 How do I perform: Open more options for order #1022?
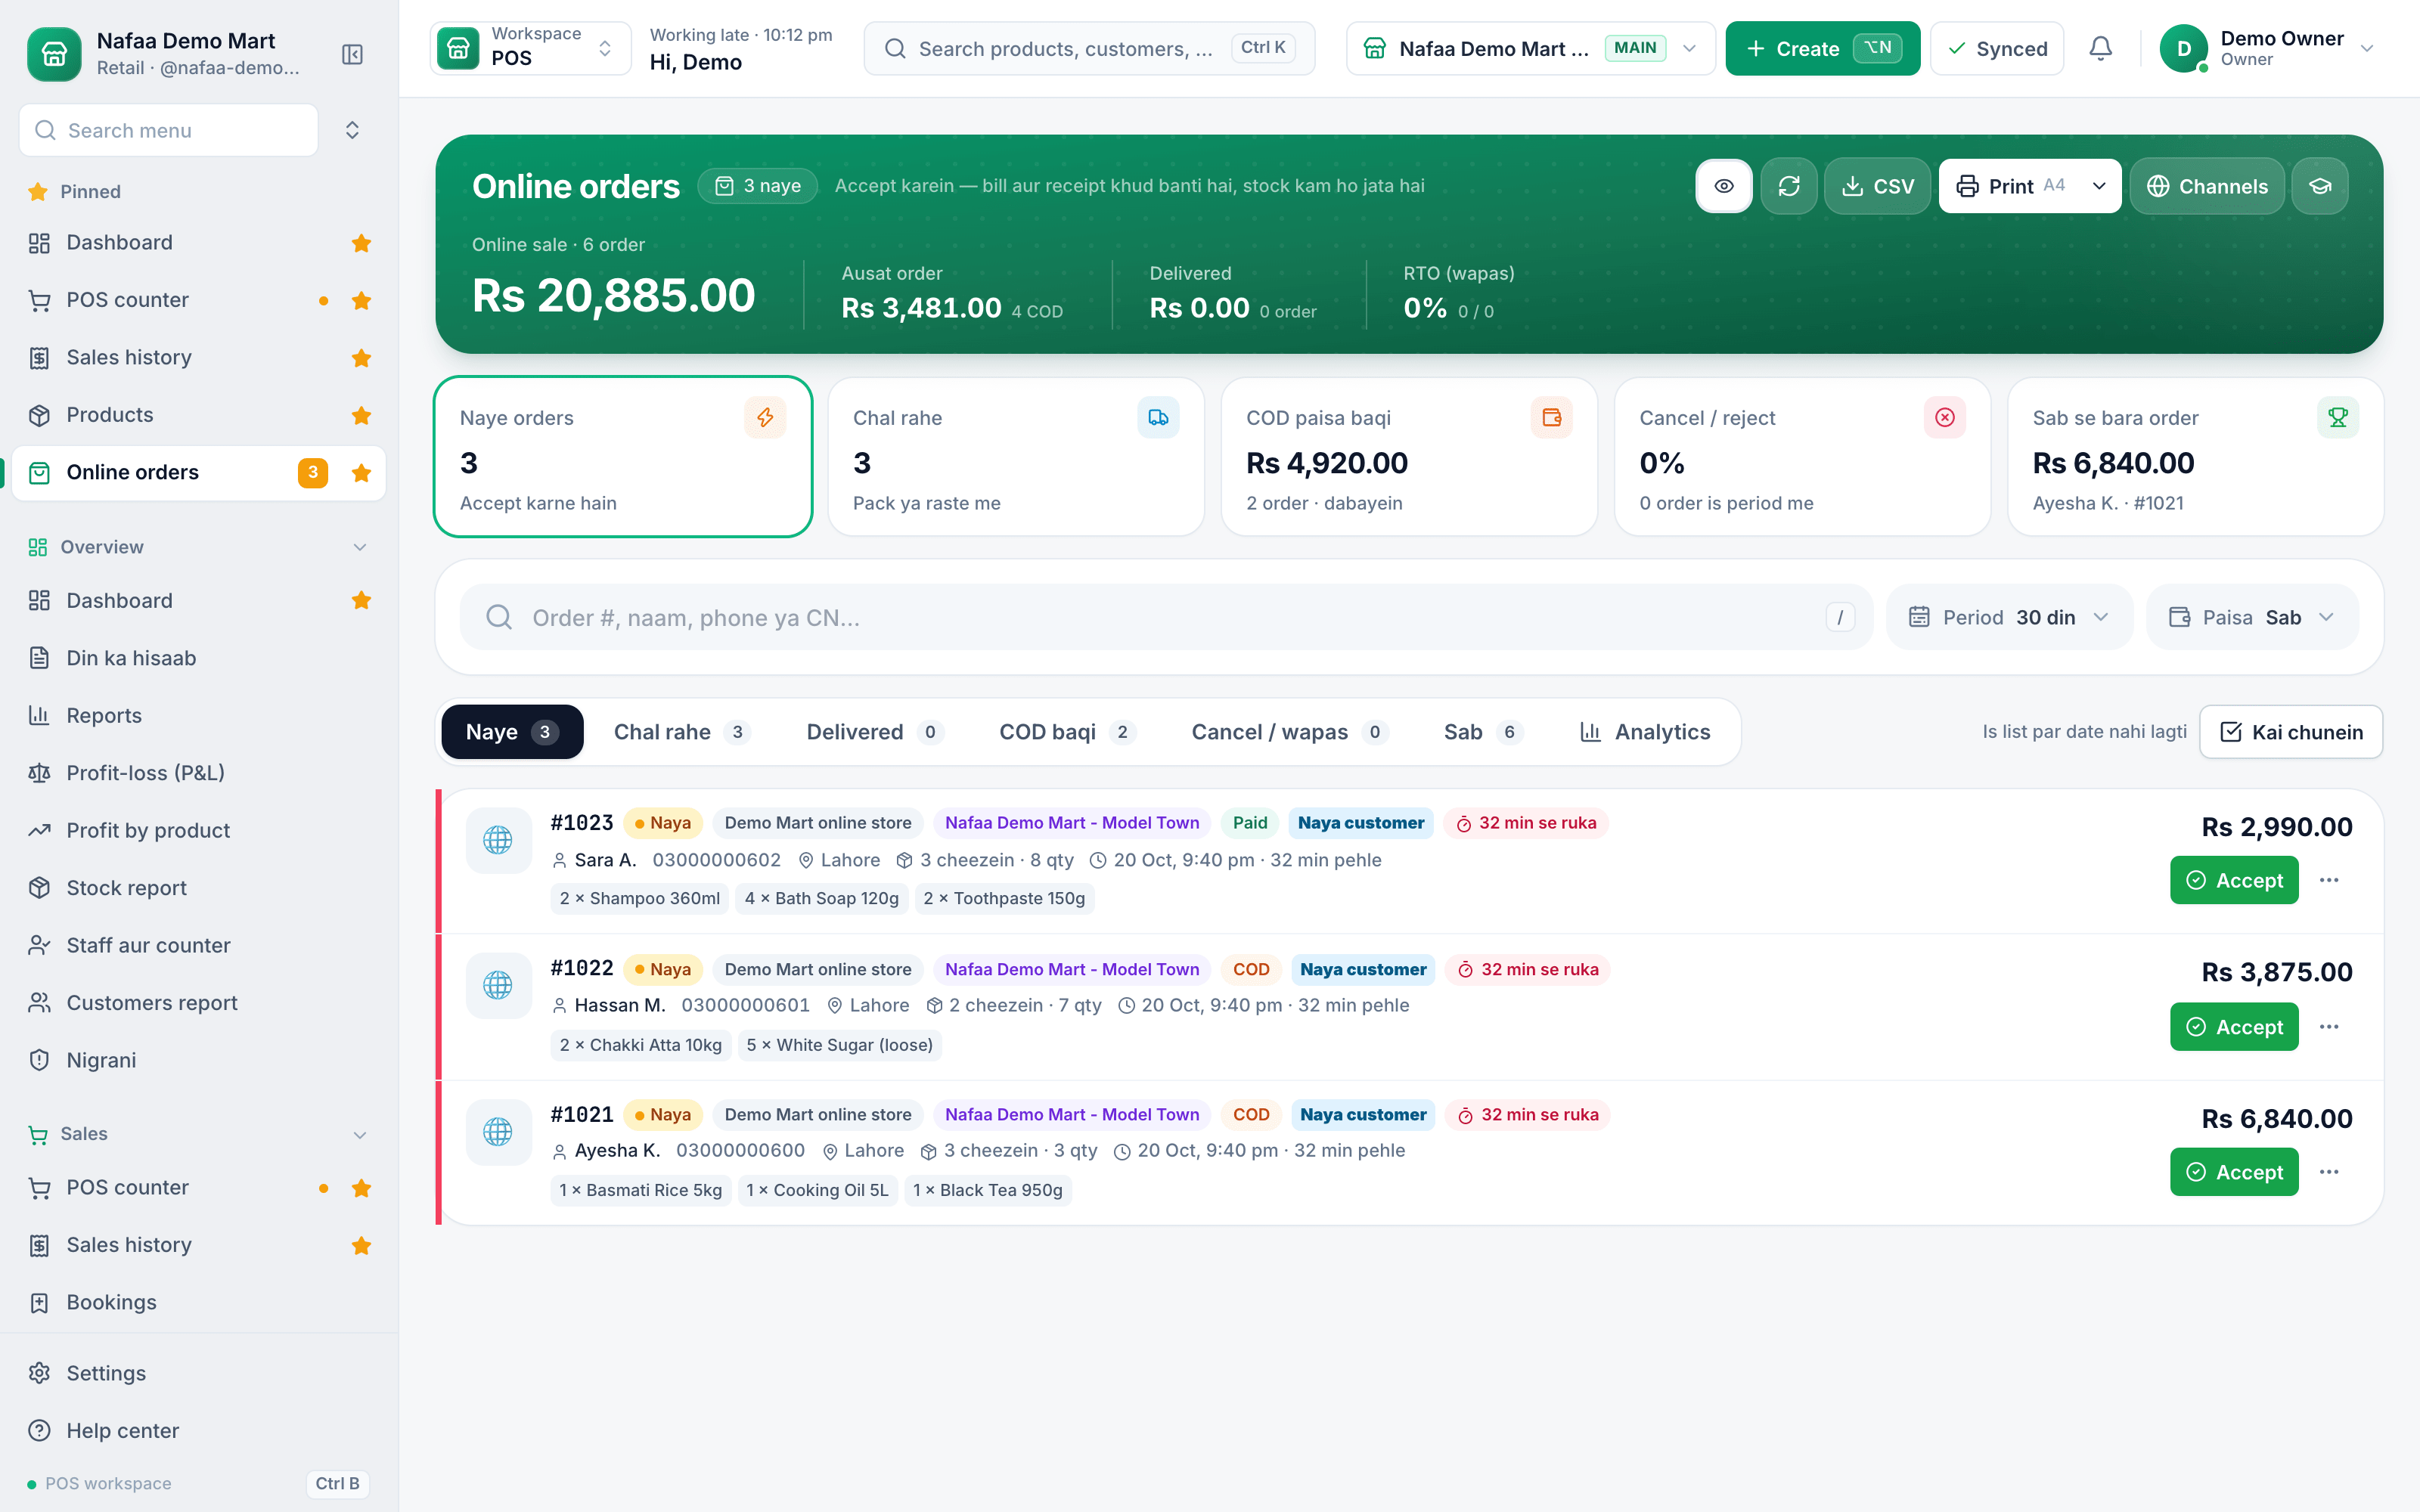click(x=2329, y=1027)
